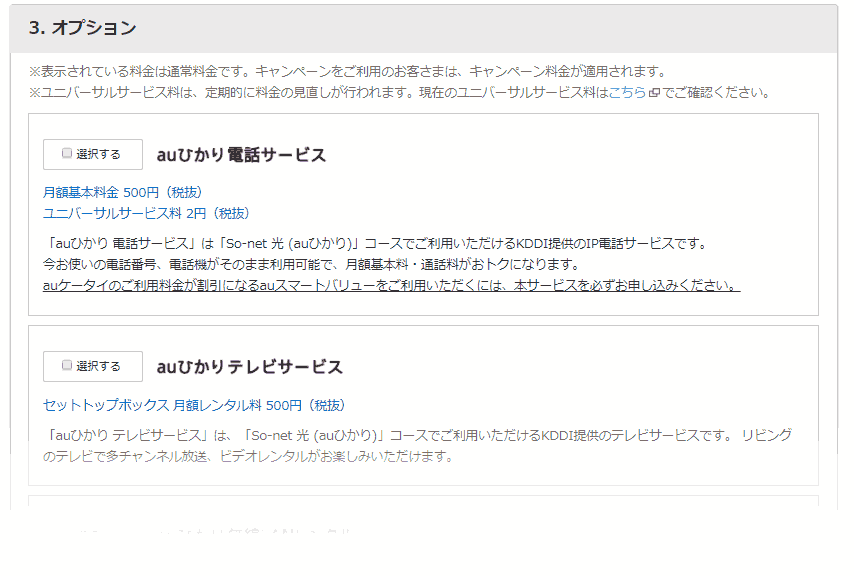Click the KDDI提供のテレビサービス description paragraph
The image size is (854, 576).
point(417,445)
